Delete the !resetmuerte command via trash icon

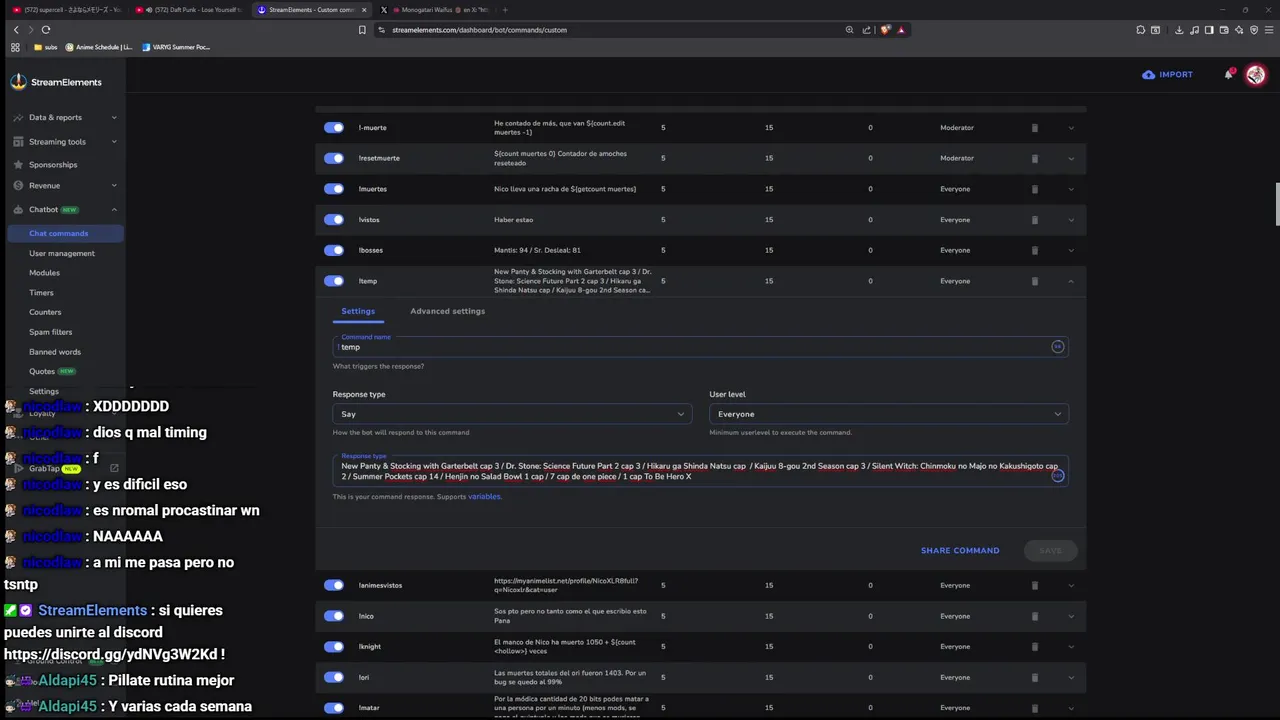point(1035,158)
